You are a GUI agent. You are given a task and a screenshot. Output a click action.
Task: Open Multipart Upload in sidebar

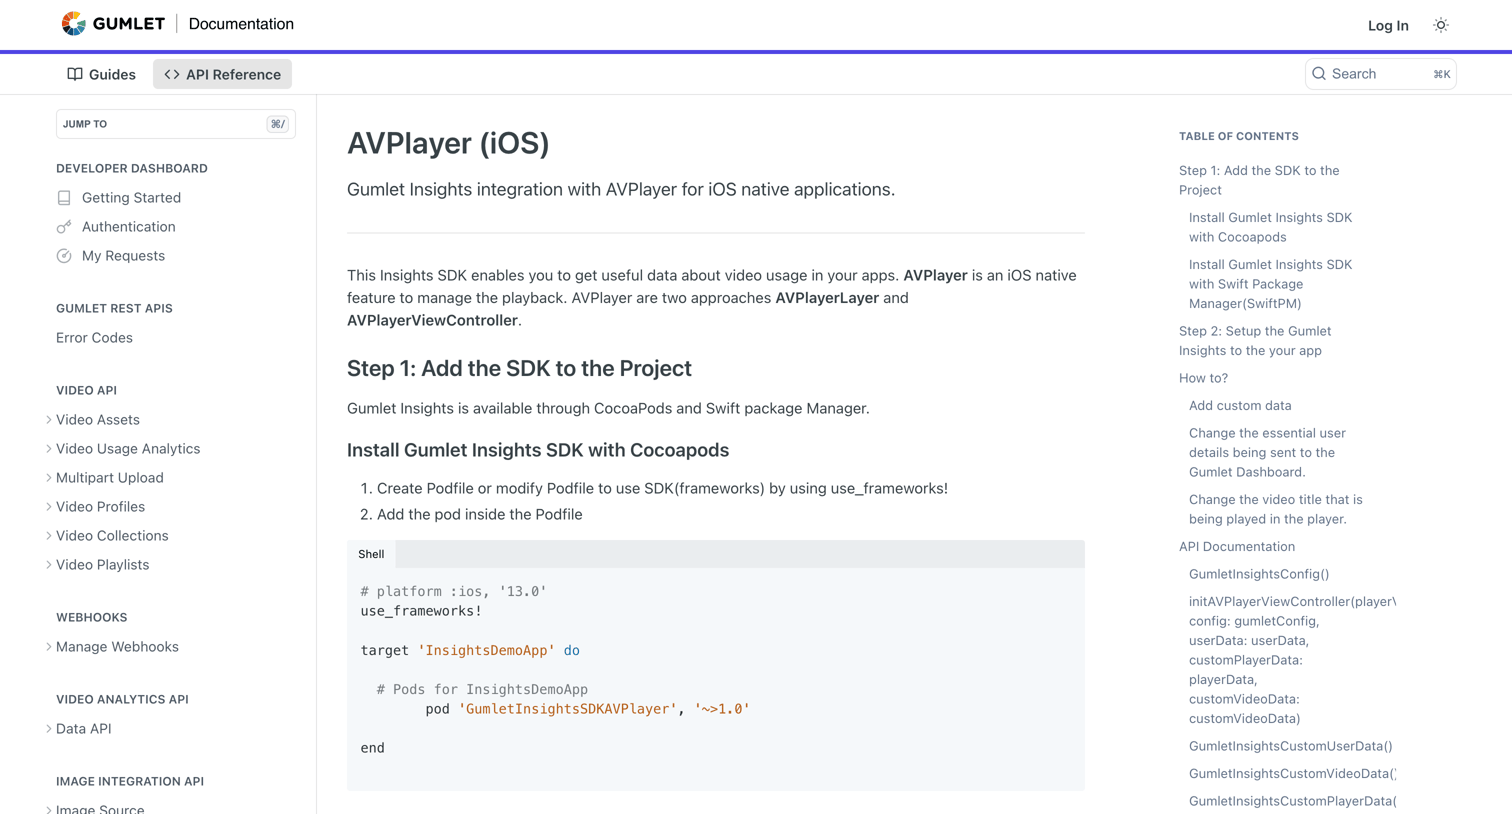pos(110,478)
